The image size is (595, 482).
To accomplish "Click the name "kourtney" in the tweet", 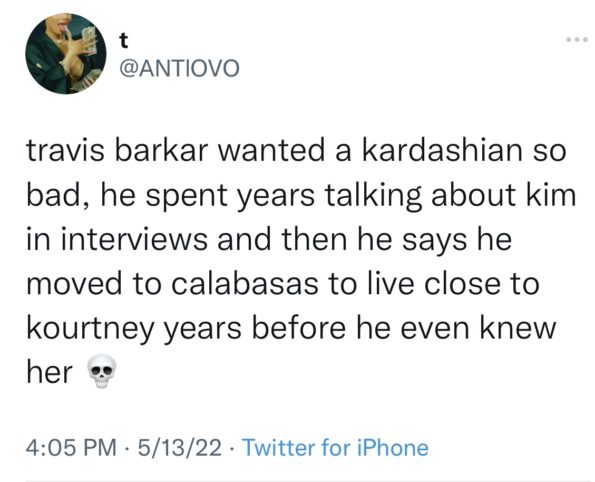I will (x=90, y=329).
